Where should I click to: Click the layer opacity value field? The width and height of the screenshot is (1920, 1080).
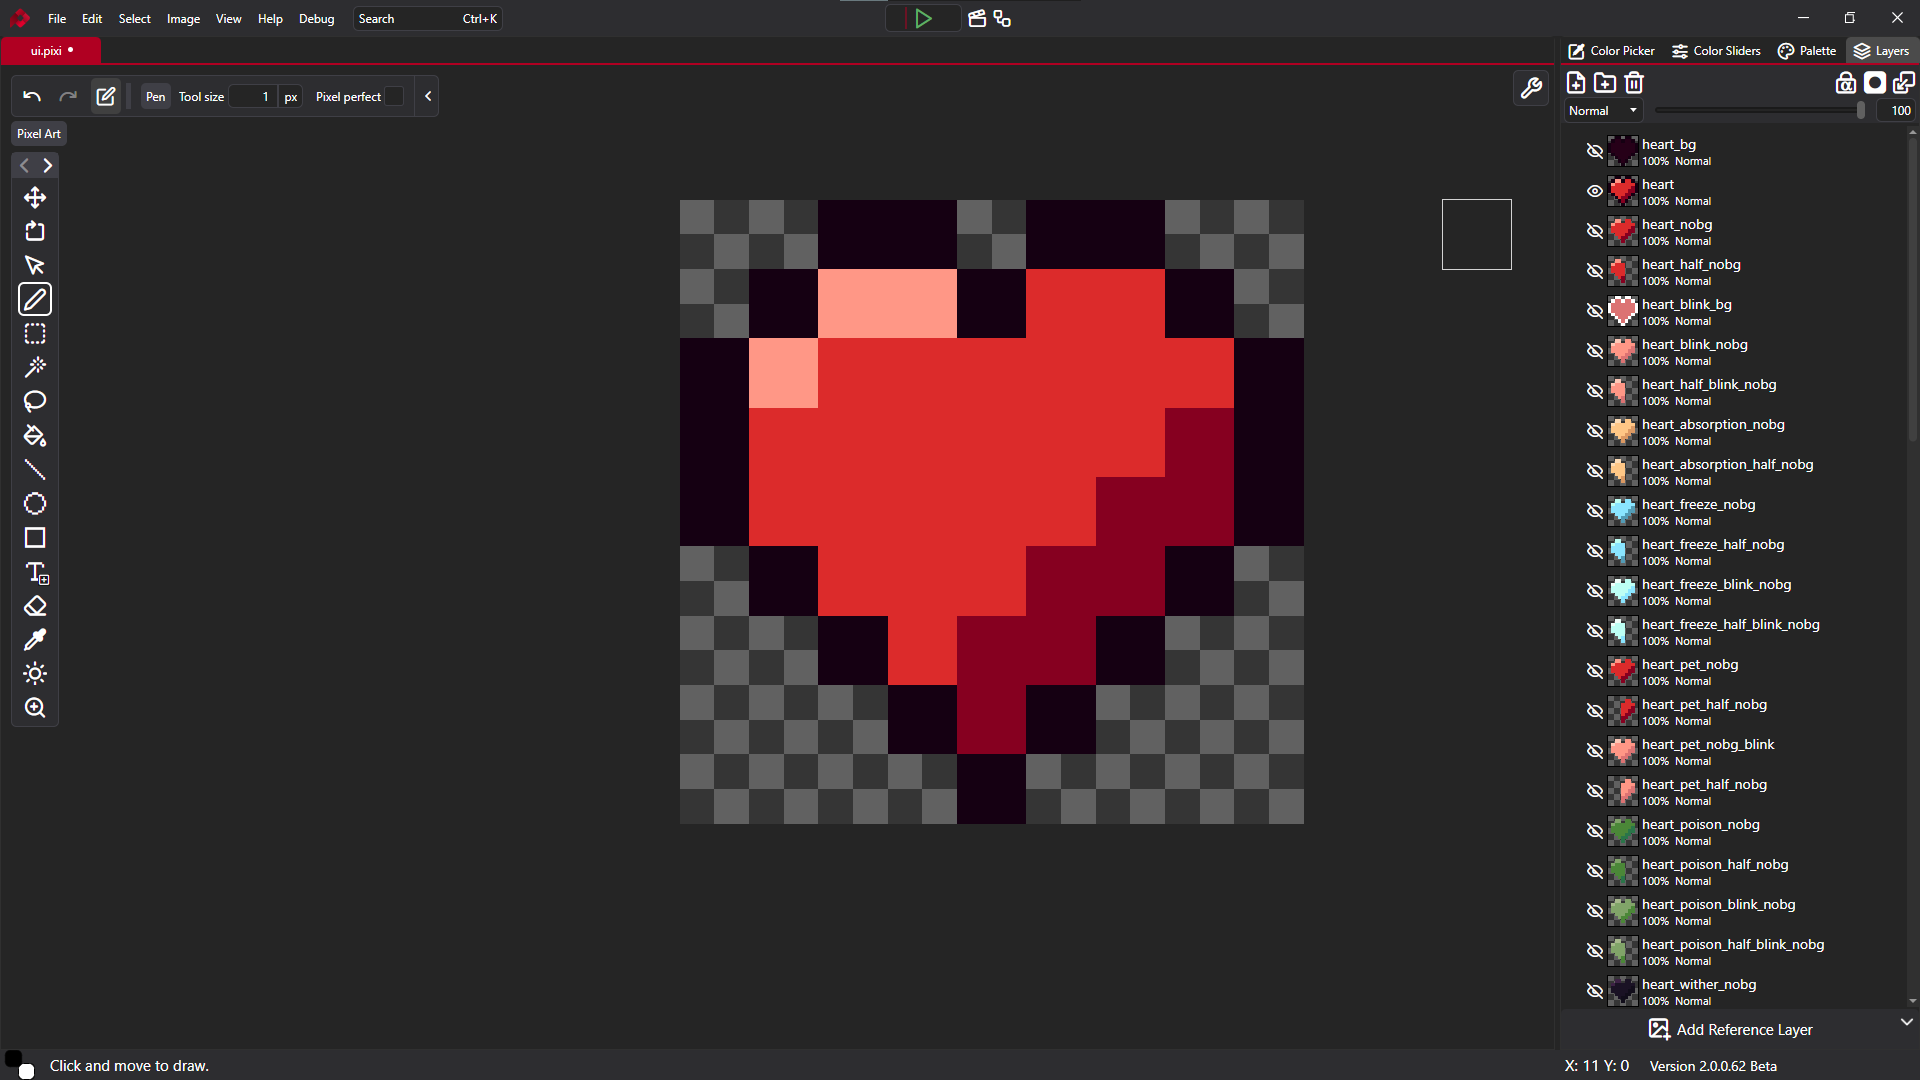pos(1898,111)
